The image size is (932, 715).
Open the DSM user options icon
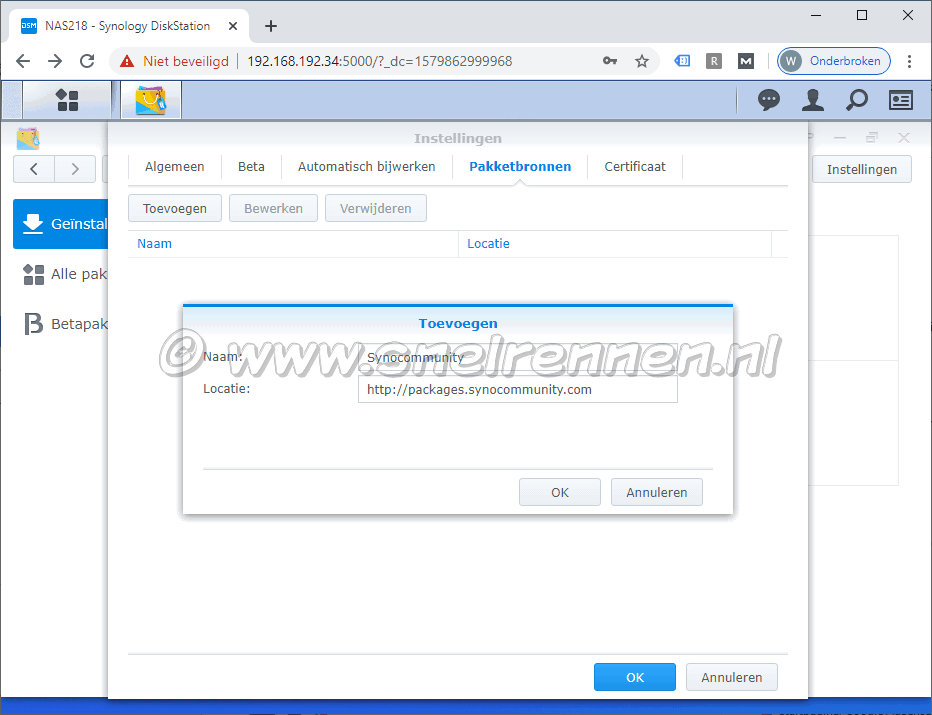[x=813, y=100]
